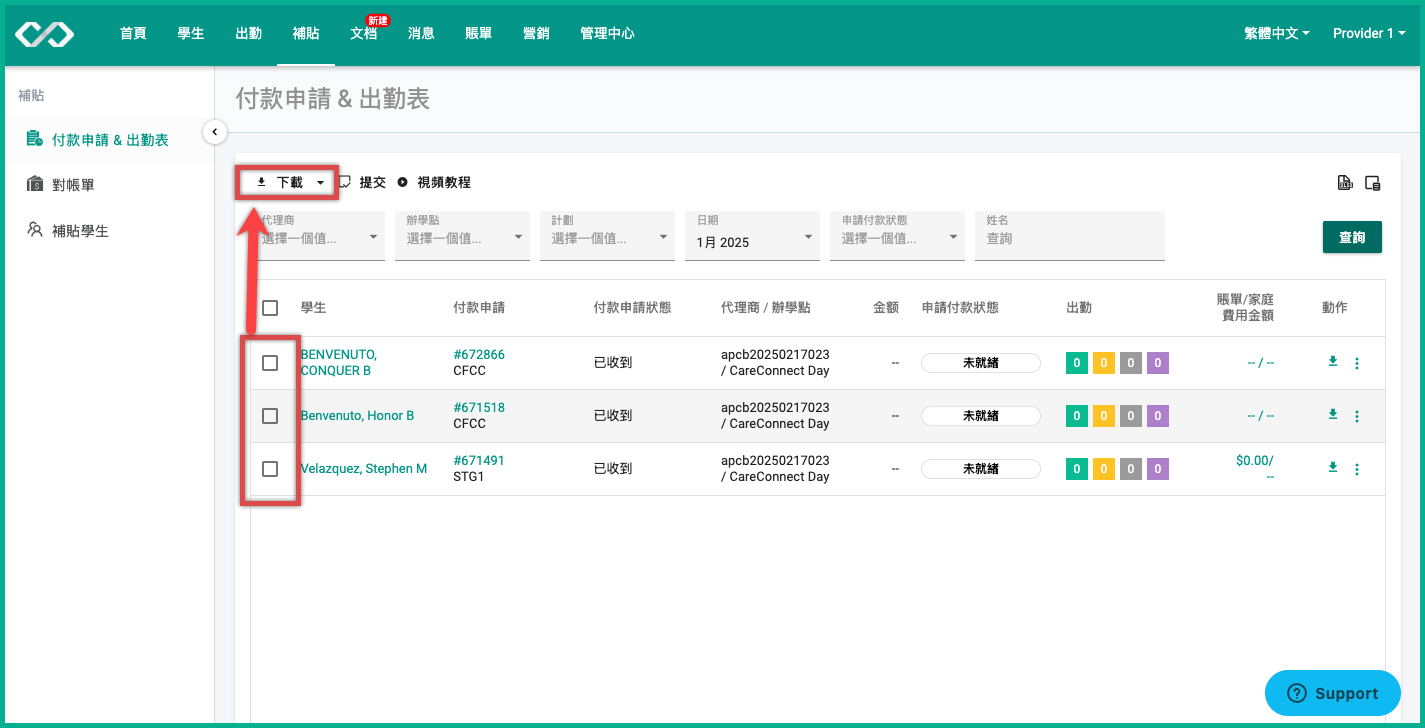Click green attendance badge for Stephen M
The image size is (1425, 728).
click(x=1077, y=469)
